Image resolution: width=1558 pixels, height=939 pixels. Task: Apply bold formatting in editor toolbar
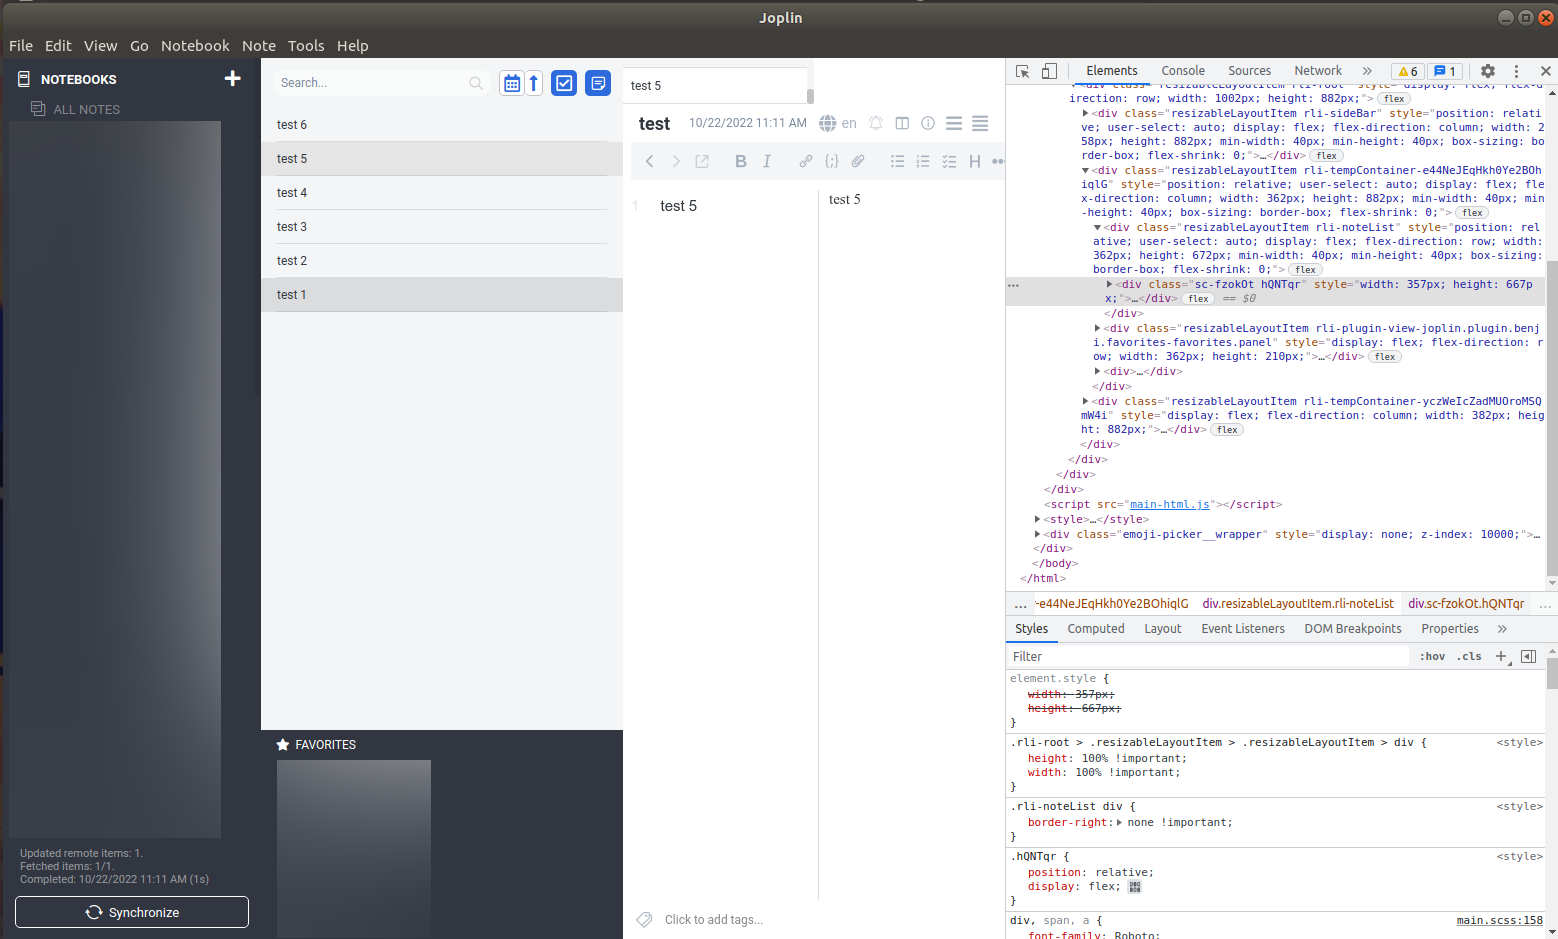741,161
